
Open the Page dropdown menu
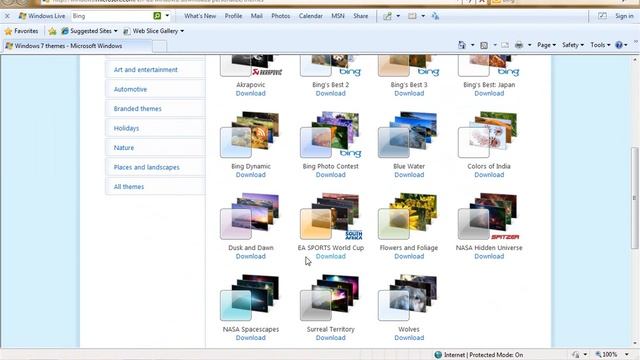[x=546, y=45]
